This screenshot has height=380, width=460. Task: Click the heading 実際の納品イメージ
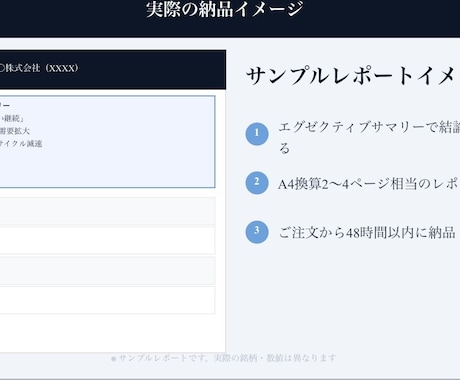point(225,9)
